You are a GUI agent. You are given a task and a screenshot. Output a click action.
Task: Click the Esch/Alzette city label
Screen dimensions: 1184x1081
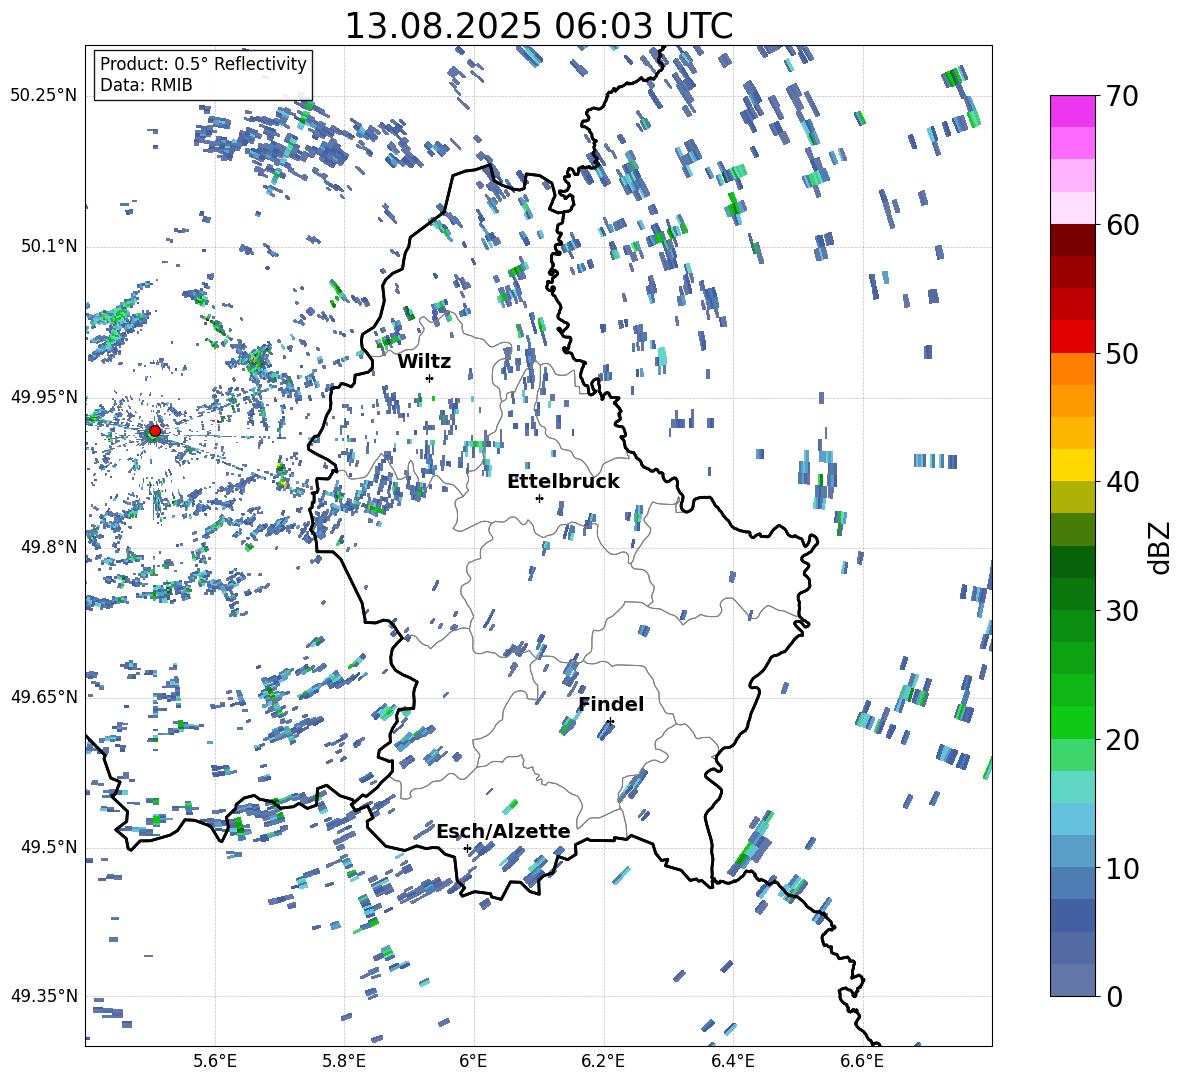pyautogui.click(x=503, y=831)
